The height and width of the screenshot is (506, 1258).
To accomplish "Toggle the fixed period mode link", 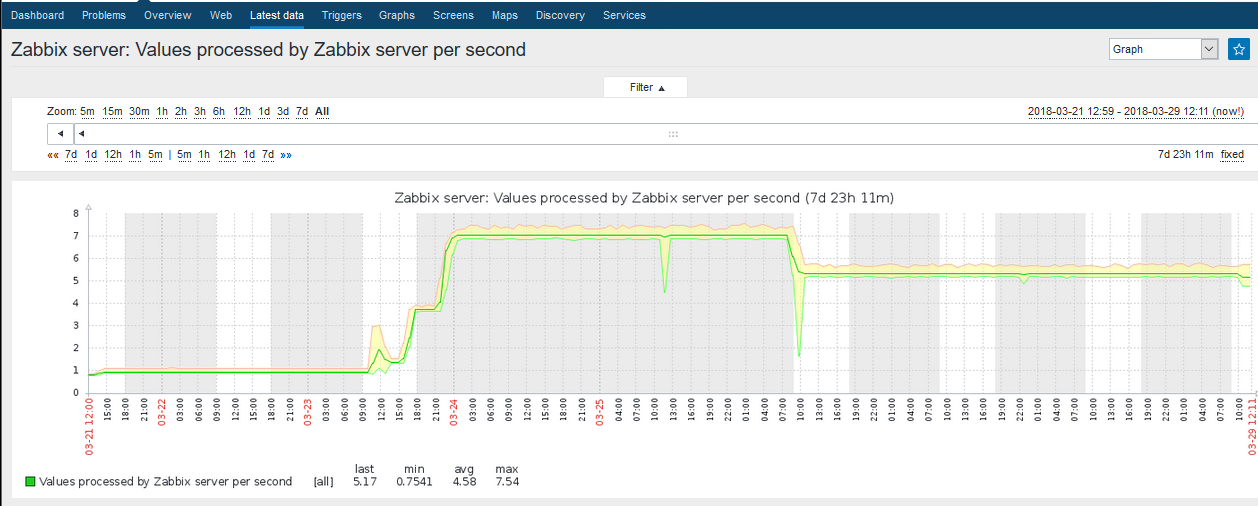I will (x=1232, y=155).
